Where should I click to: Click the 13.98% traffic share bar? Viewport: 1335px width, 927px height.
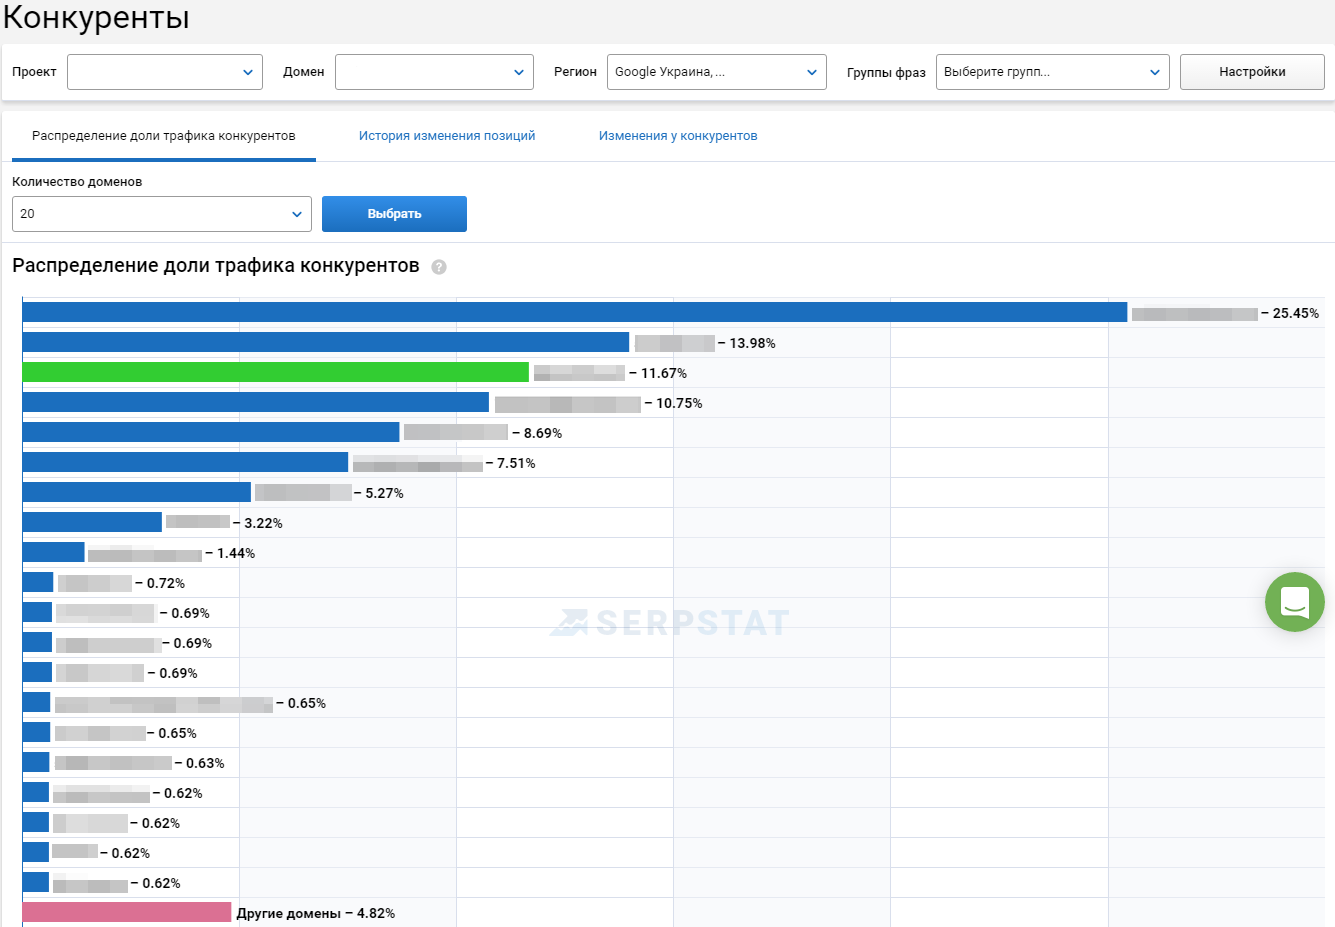(325, 342)
